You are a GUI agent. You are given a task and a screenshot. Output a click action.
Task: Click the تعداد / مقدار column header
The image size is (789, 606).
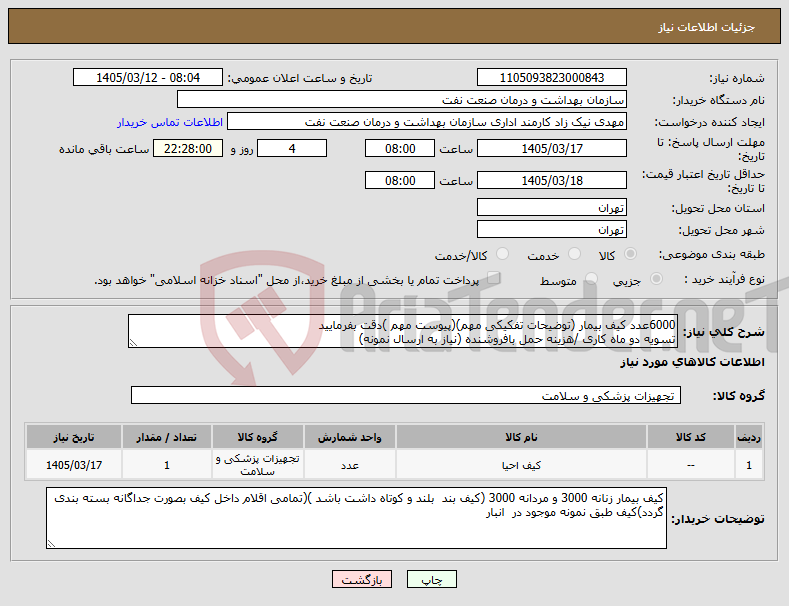(167, 437)
